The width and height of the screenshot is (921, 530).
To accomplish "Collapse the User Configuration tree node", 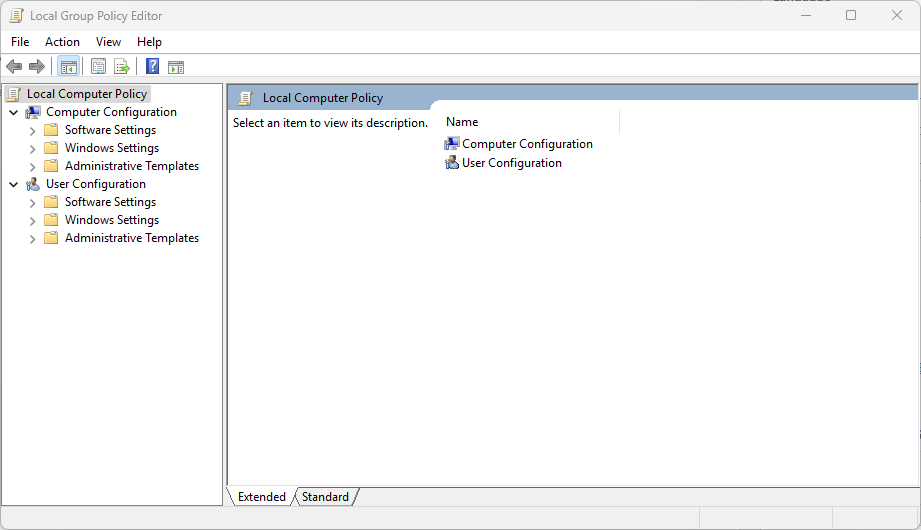I will pyautogui.click(x=13, y=184).
